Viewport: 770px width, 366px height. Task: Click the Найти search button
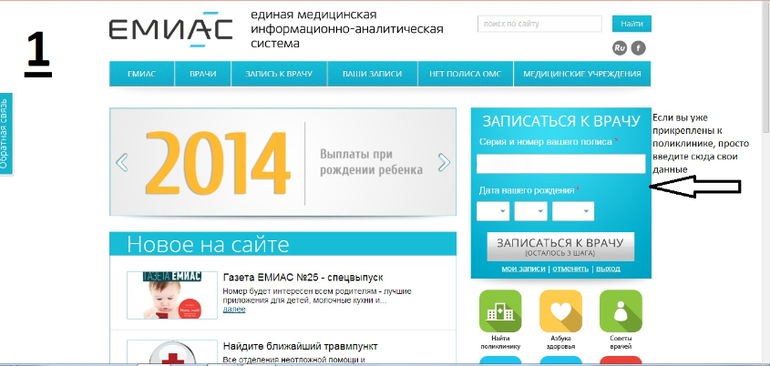tap(632, 24)
